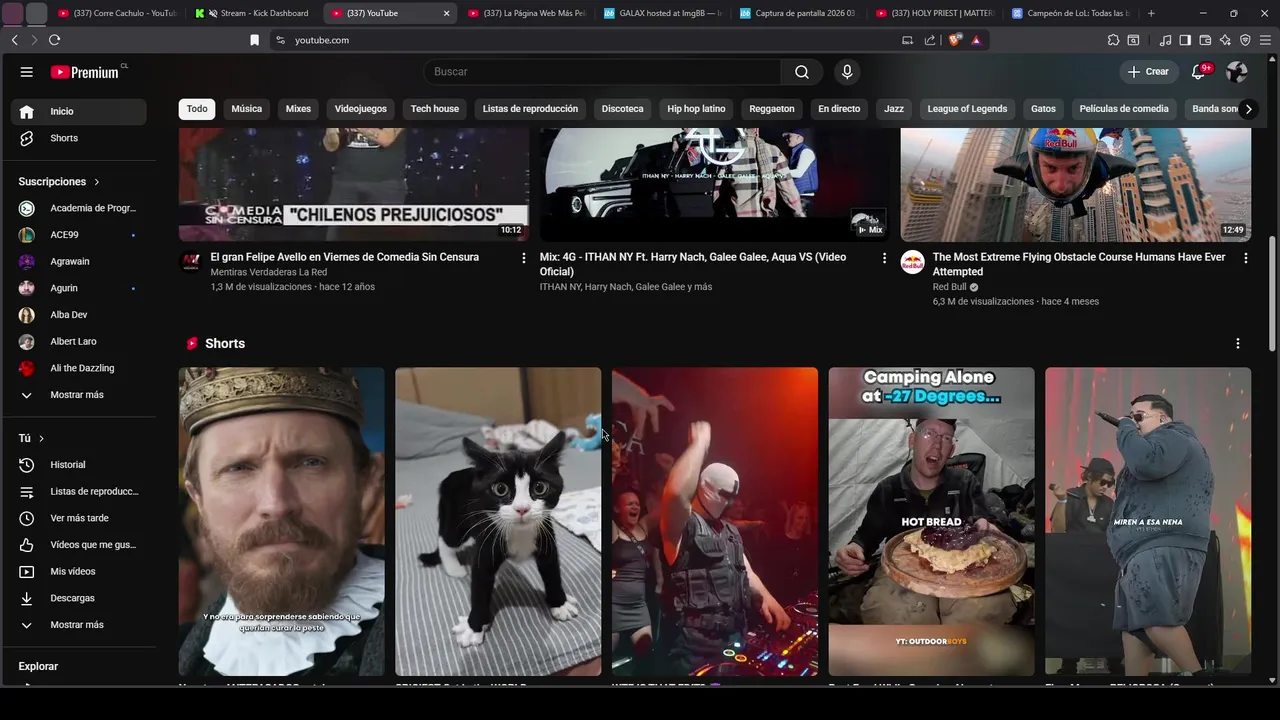Reload the page in browser toolbar
Viewport: 1280px width, 720px height.
(x=54, y=40)
